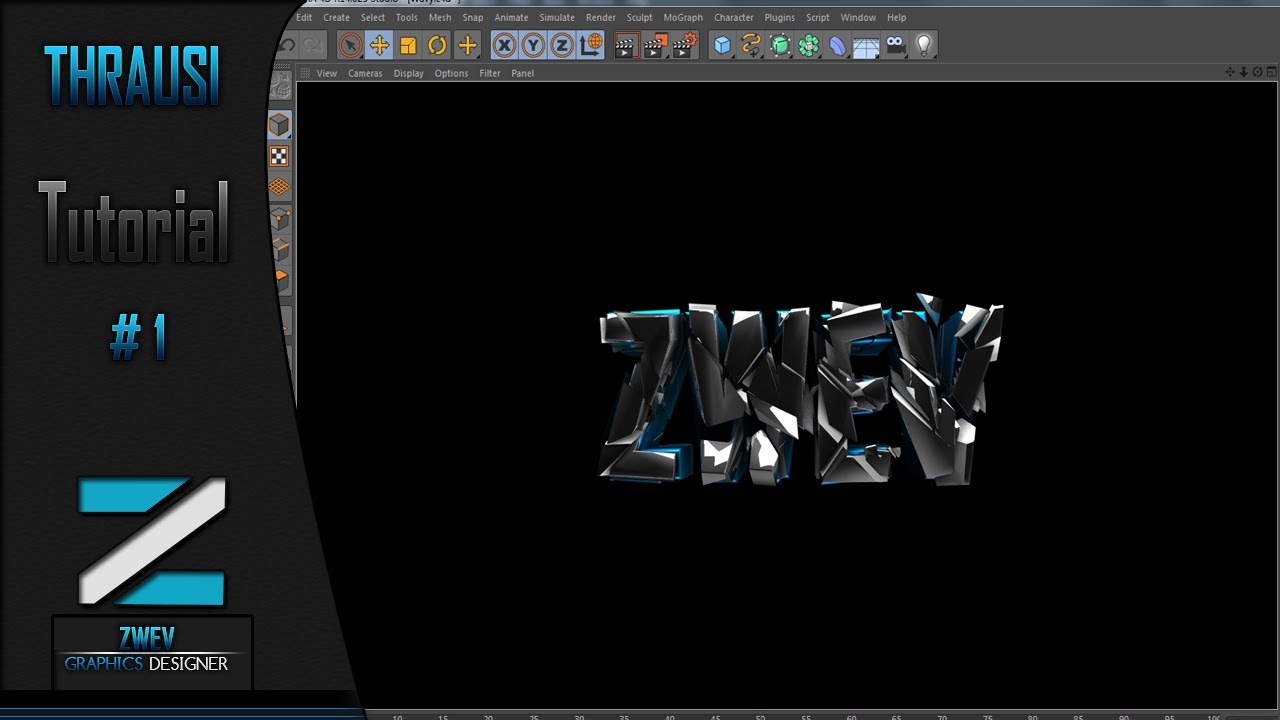Open the viewport Options menu
Viewport: 1280px width, 720px height.
pos(451,73)
